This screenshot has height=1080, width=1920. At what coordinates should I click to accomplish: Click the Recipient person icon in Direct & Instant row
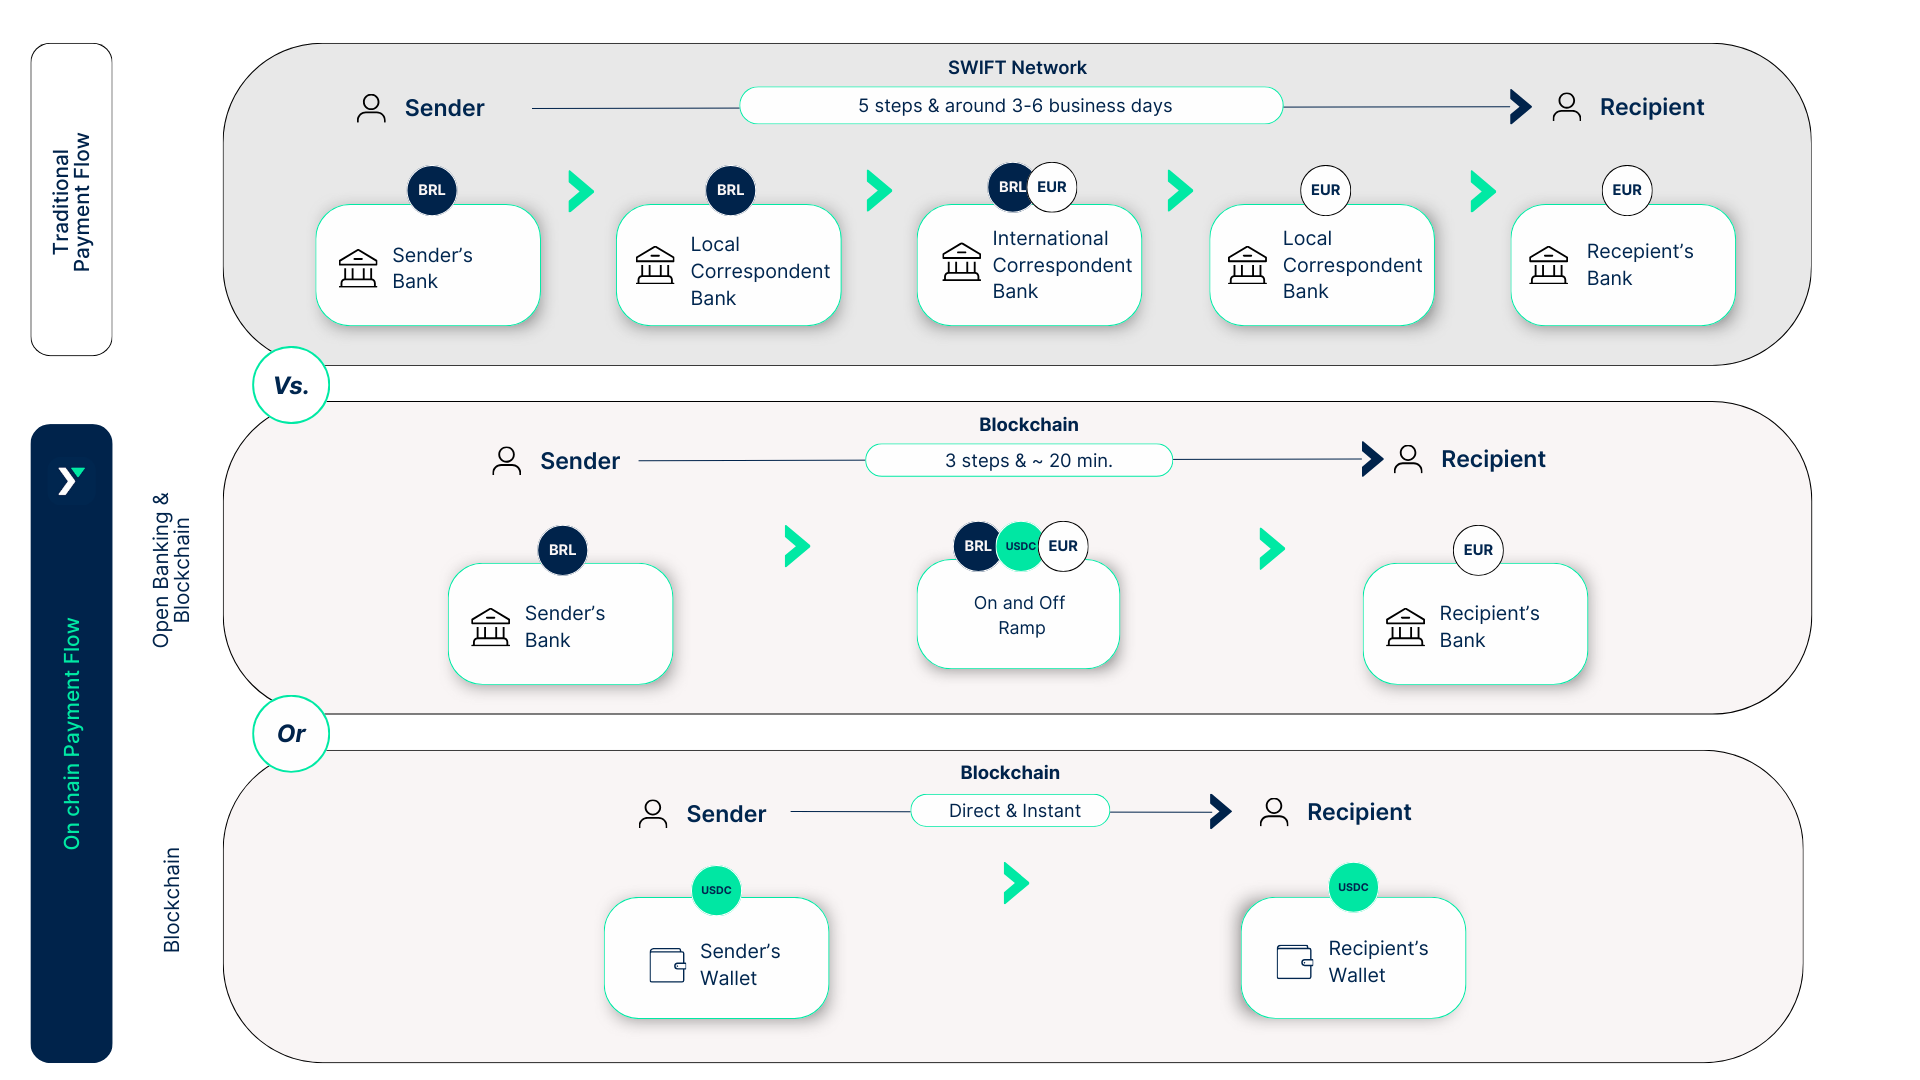point(1274,812)
